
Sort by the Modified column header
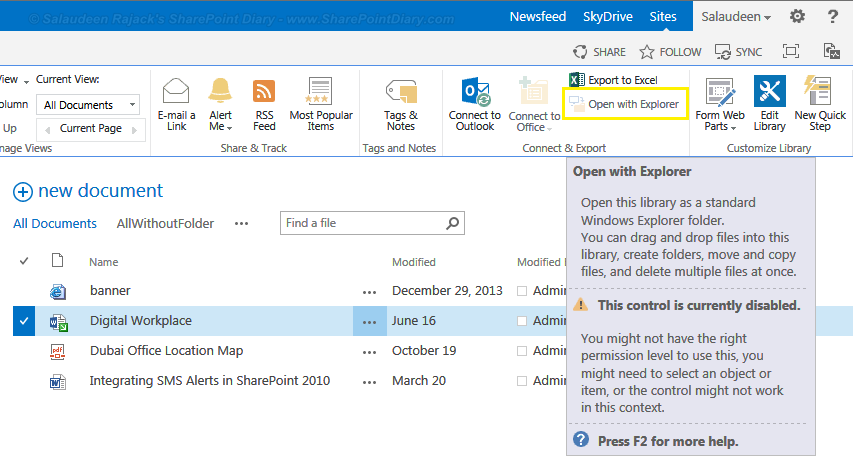(414, 262)
